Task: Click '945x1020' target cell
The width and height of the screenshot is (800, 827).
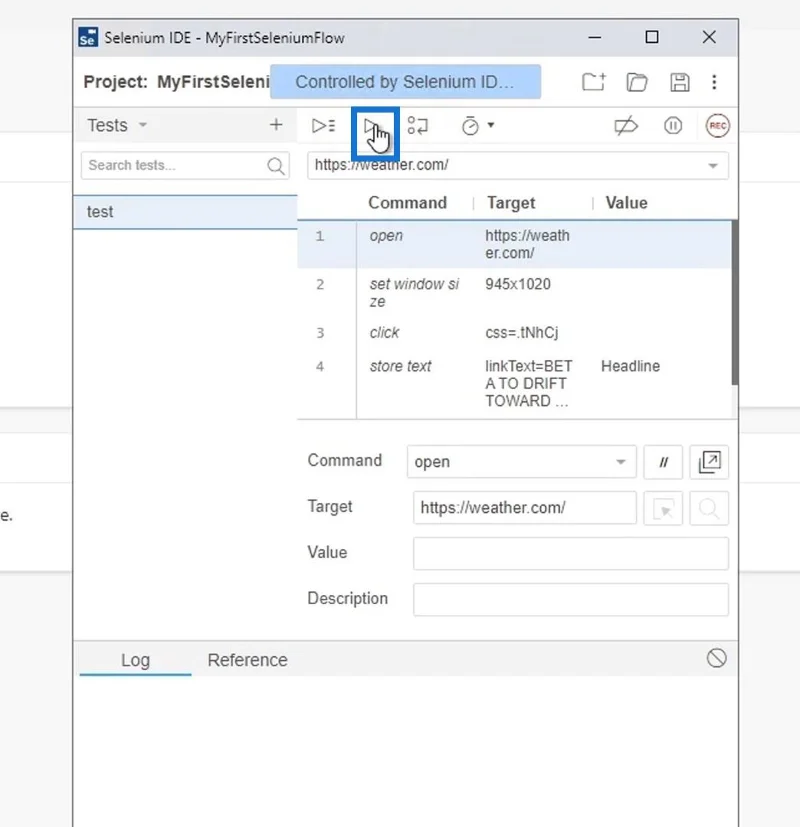Action: (517, 284)
